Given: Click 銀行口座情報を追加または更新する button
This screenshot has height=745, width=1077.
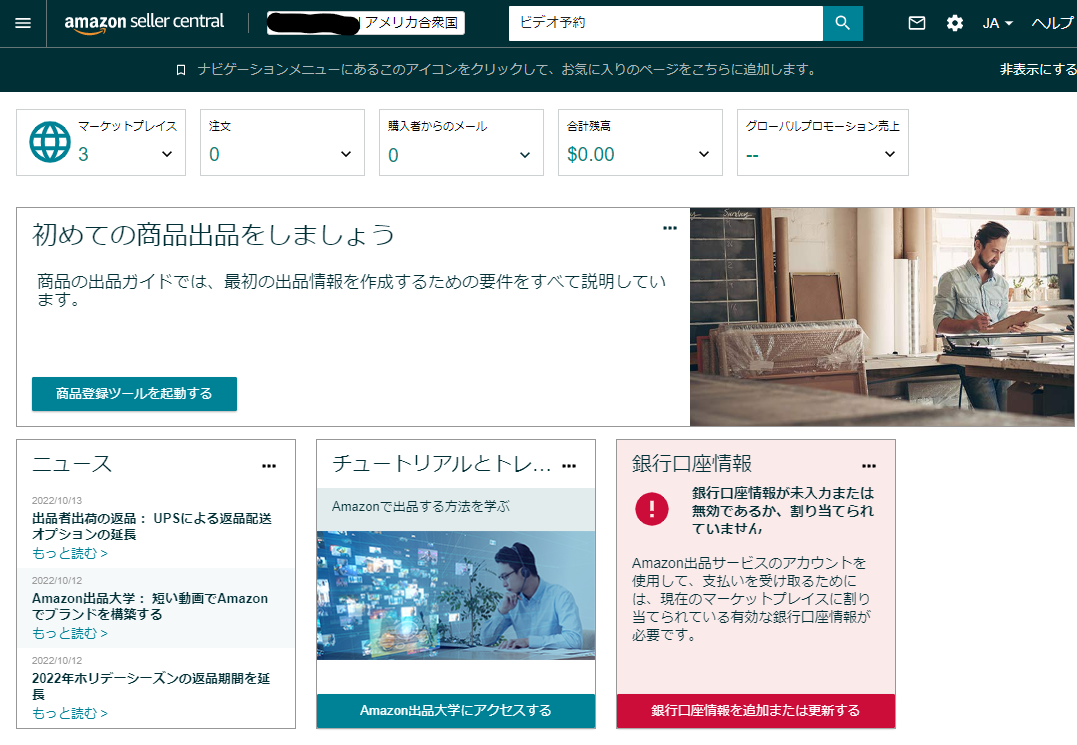Looking at the screenshot, I should (x=756, y=711).
